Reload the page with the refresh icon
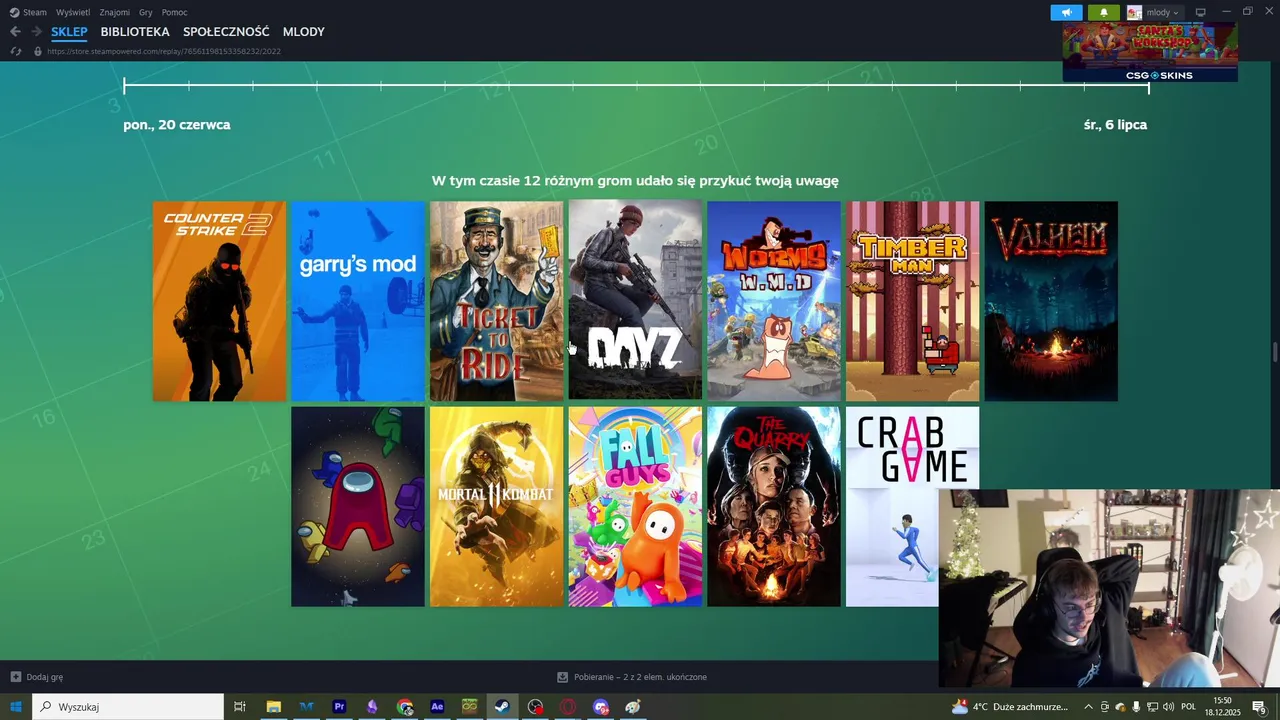 coord(15,51)
